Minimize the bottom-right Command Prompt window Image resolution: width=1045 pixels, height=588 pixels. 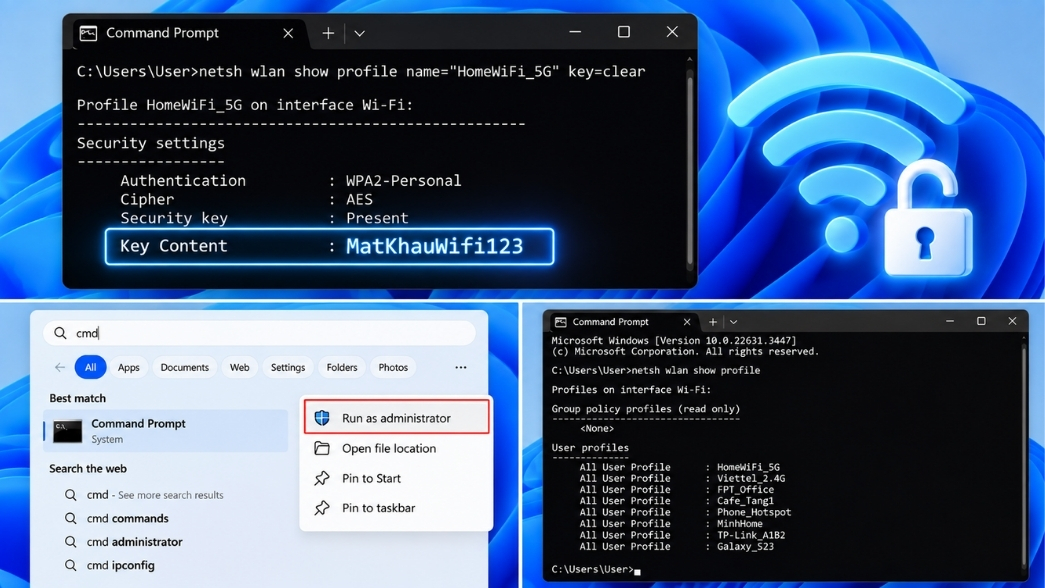click(x=950, y=321)
